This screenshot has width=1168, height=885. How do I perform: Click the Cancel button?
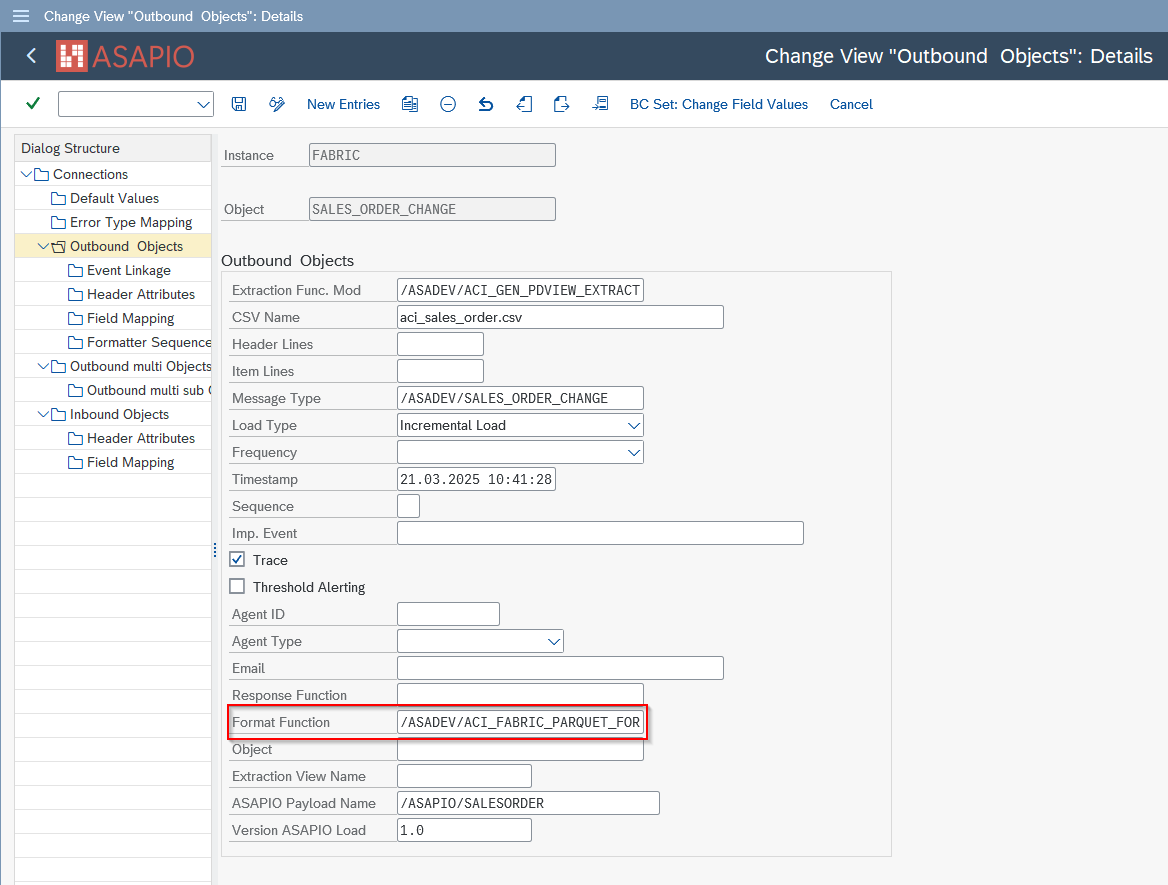[x=851, y=104]
